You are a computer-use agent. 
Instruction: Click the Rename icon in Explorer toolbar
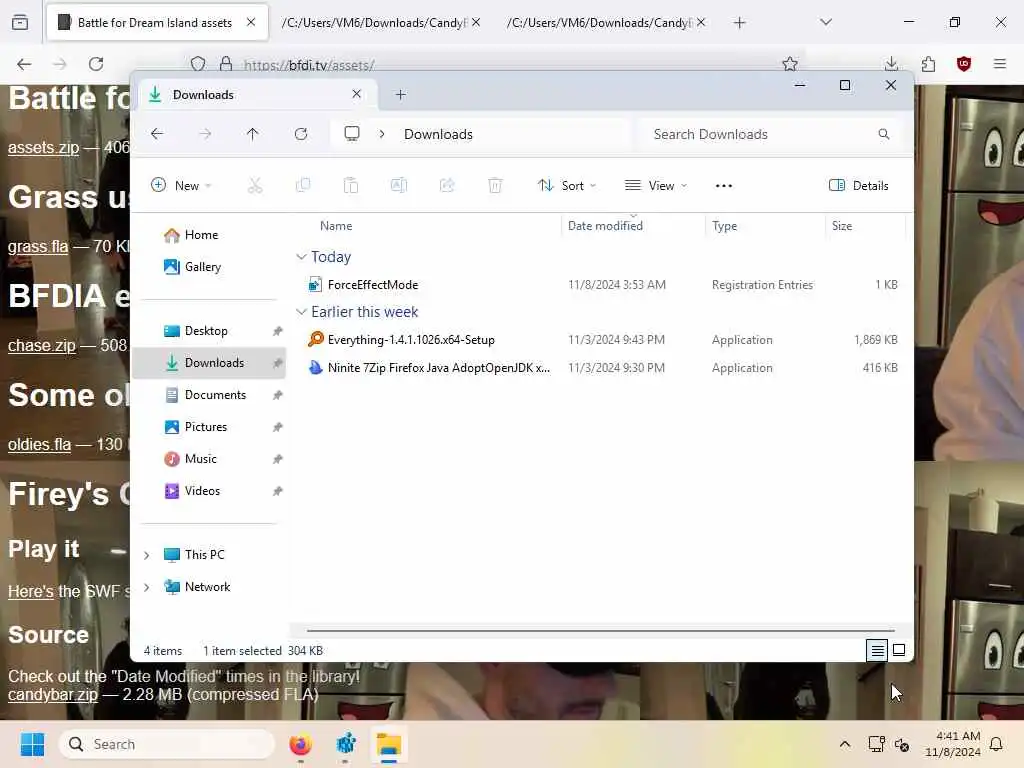click(399, 185)
